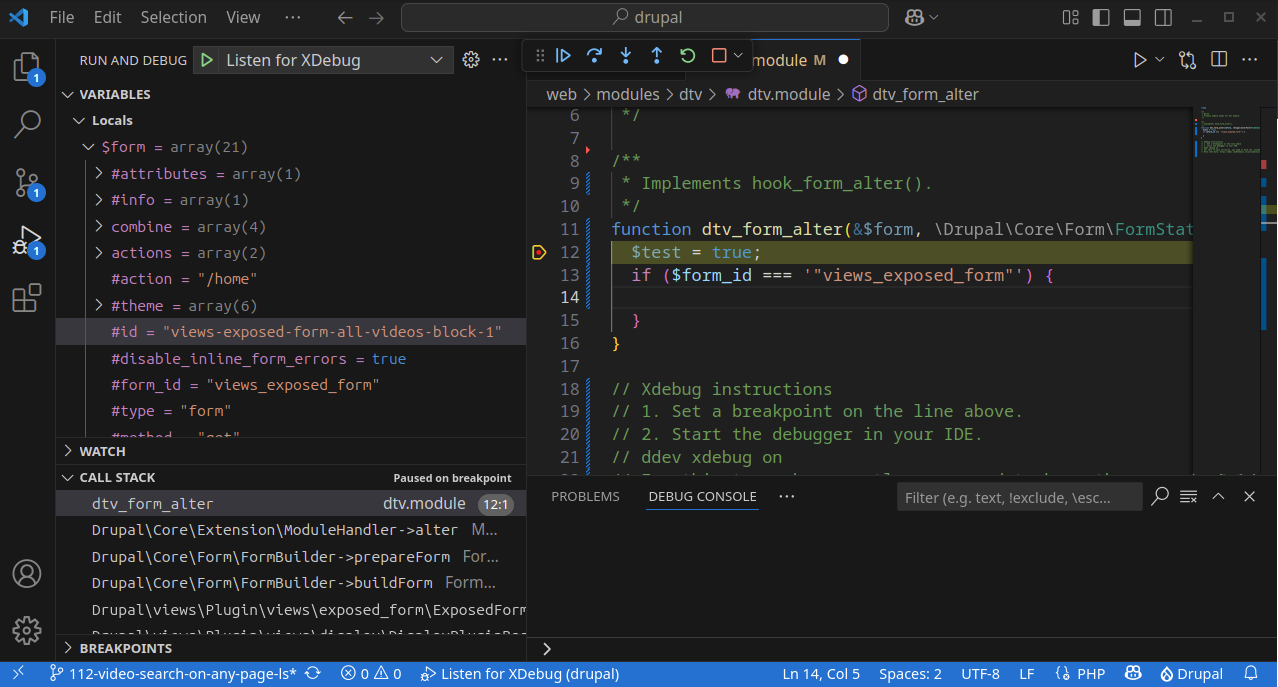
Task: Open the Explorer view in activity bar
Action: click(x=27, y=67)
